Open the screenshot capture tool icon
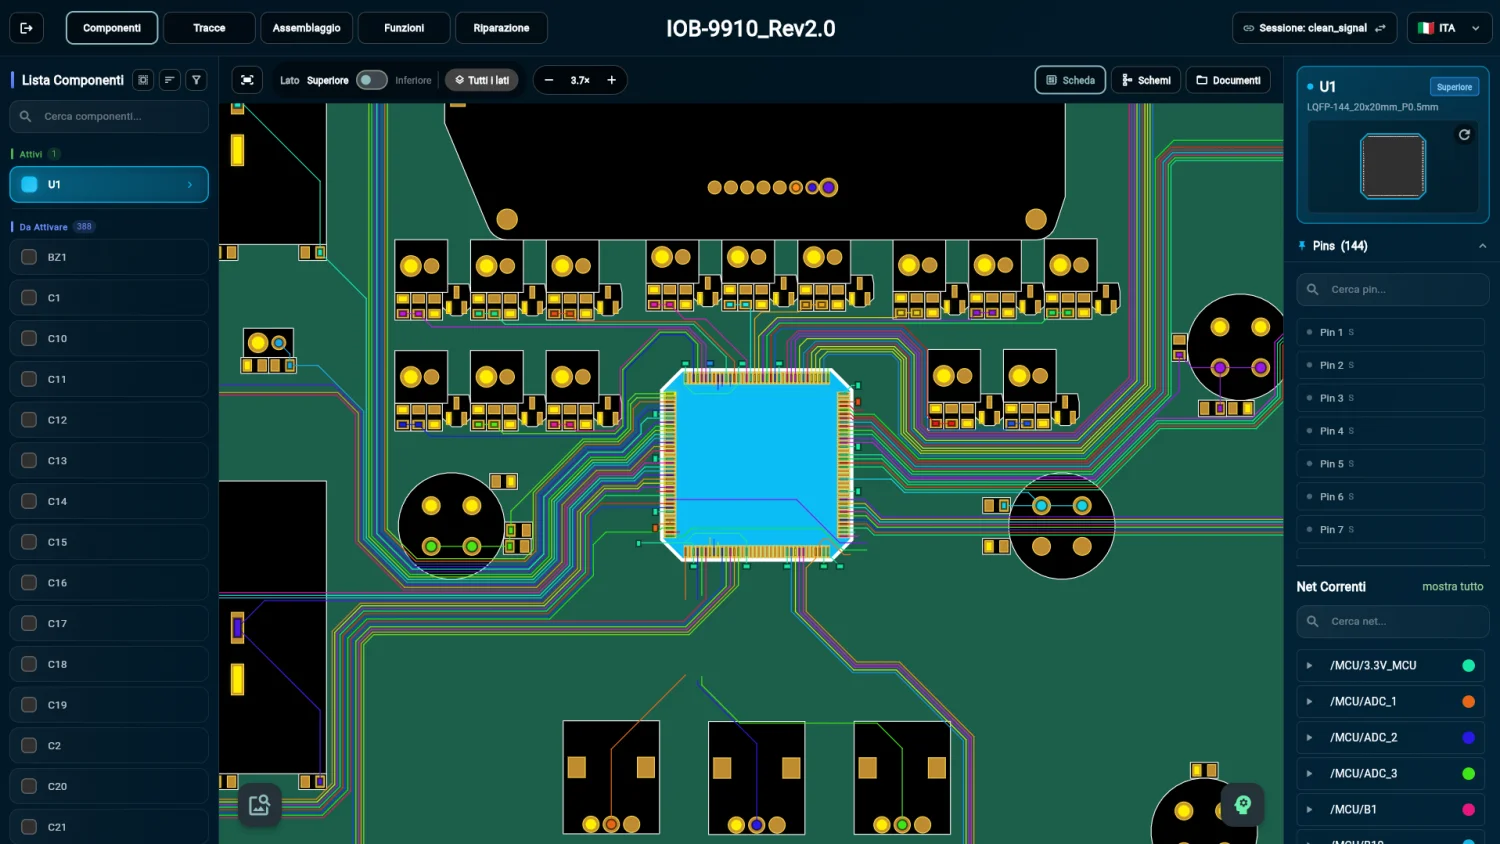 tap(259, 805)
